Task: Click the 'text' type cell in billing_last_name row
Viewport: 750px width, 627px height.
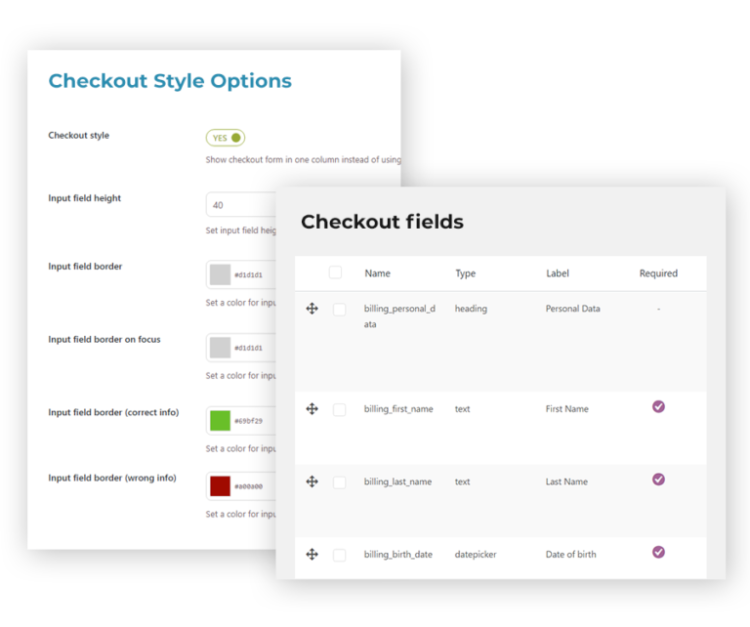Action: click(463, 482)
